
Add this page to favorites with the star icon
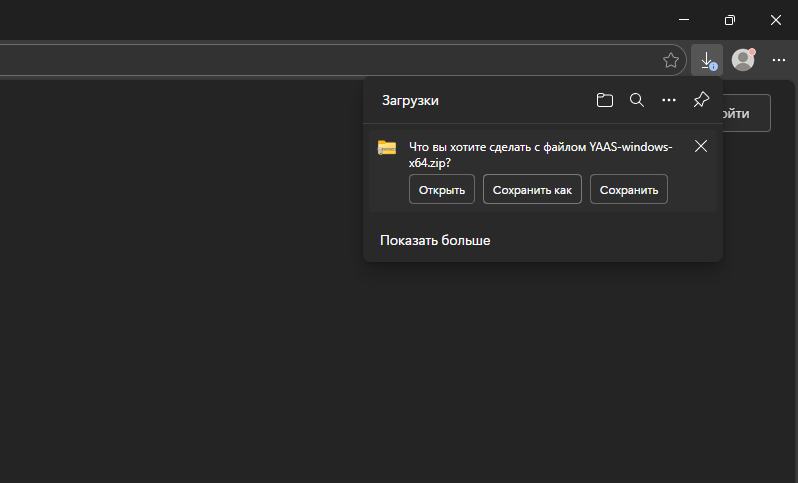(x=671, y=60)
